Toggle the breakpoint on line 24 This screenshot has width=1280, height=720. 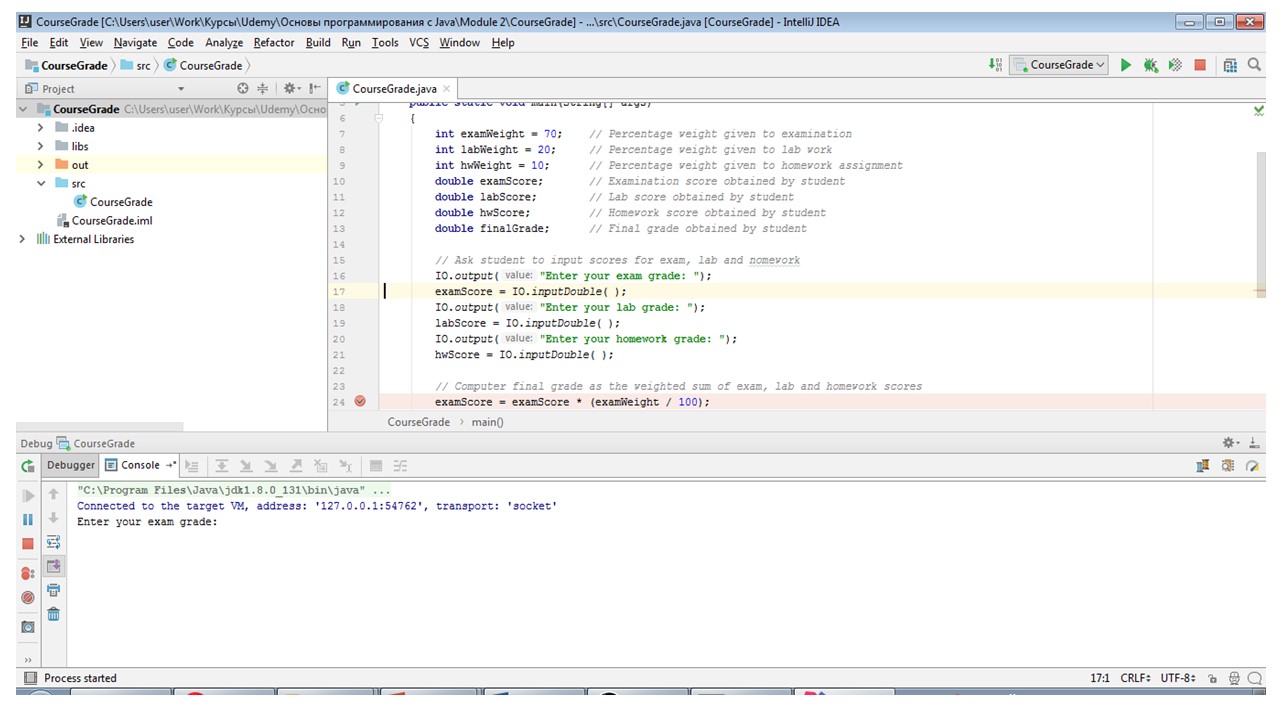360,402
